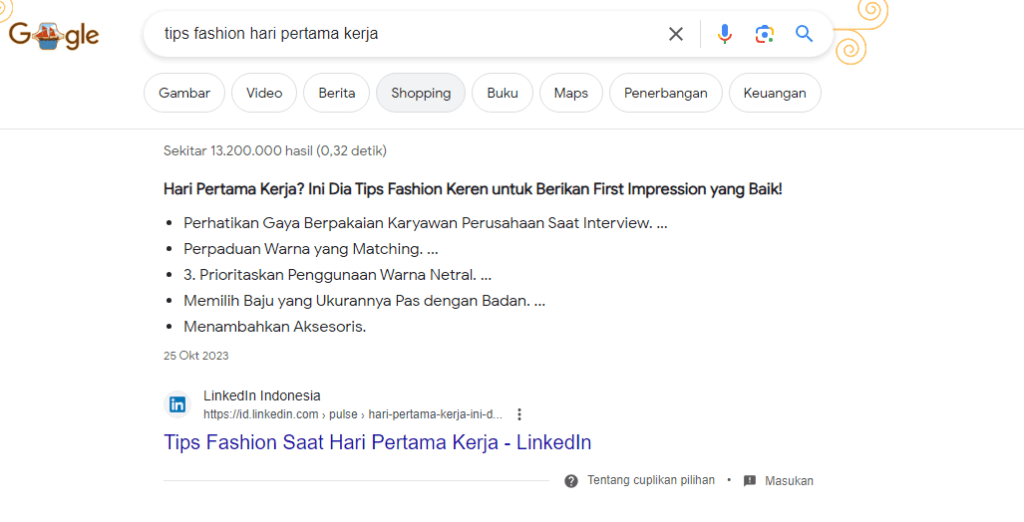The height and width of the screenshot is (522, 1024).
Task: Switch to Berita filter tab
Action: (x=336, y=93)
